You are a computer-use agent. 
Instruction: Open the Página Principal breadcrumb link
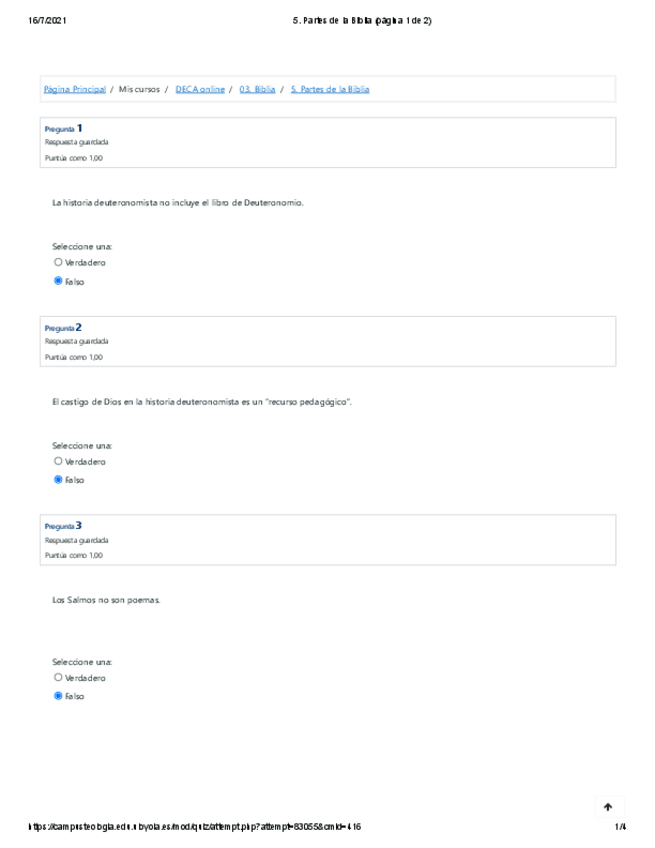(x=74, y=89)
